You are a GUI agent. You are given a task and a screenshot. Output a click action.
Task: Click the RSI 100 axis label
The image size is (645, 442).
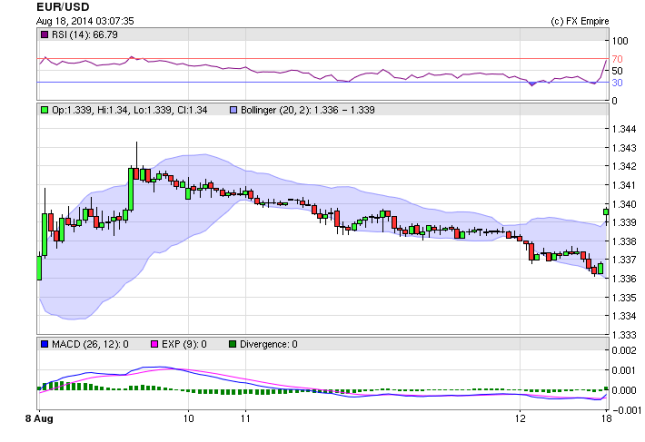pyautogui.click(x=620, y=41)
